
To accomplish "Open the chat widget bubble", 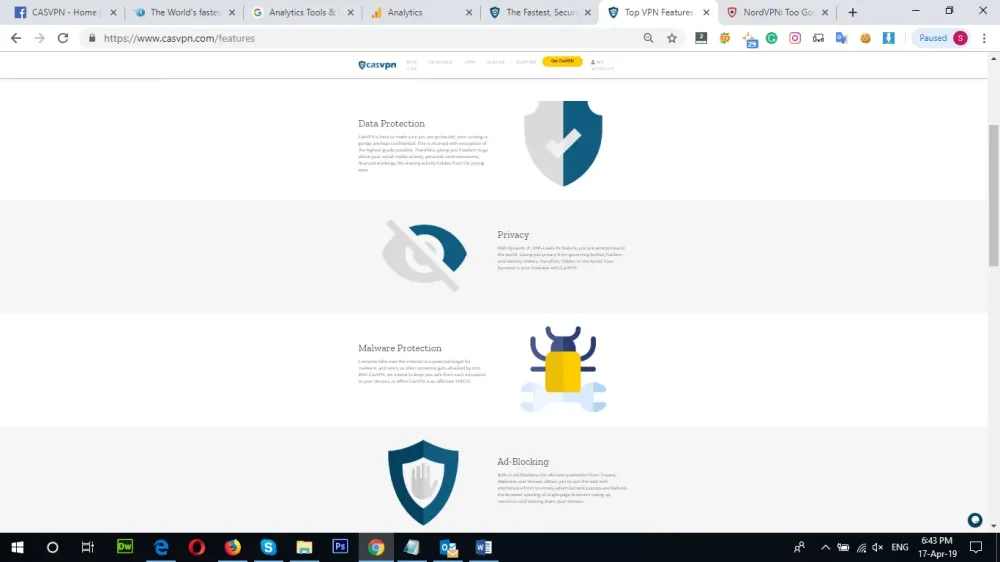I will [975, 520].
